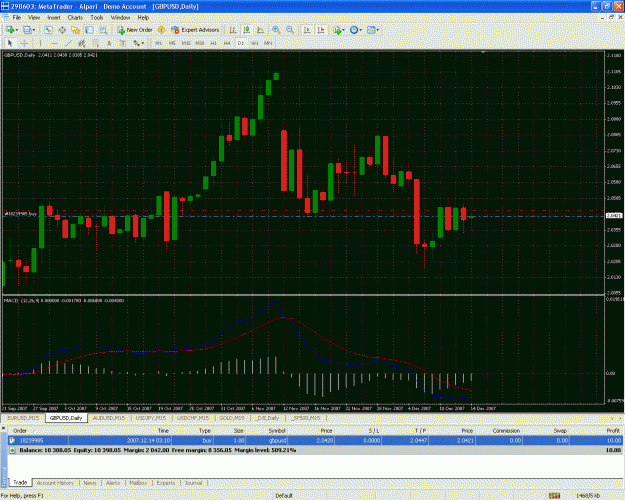Show the Market Watch window icon

[48, 30]
